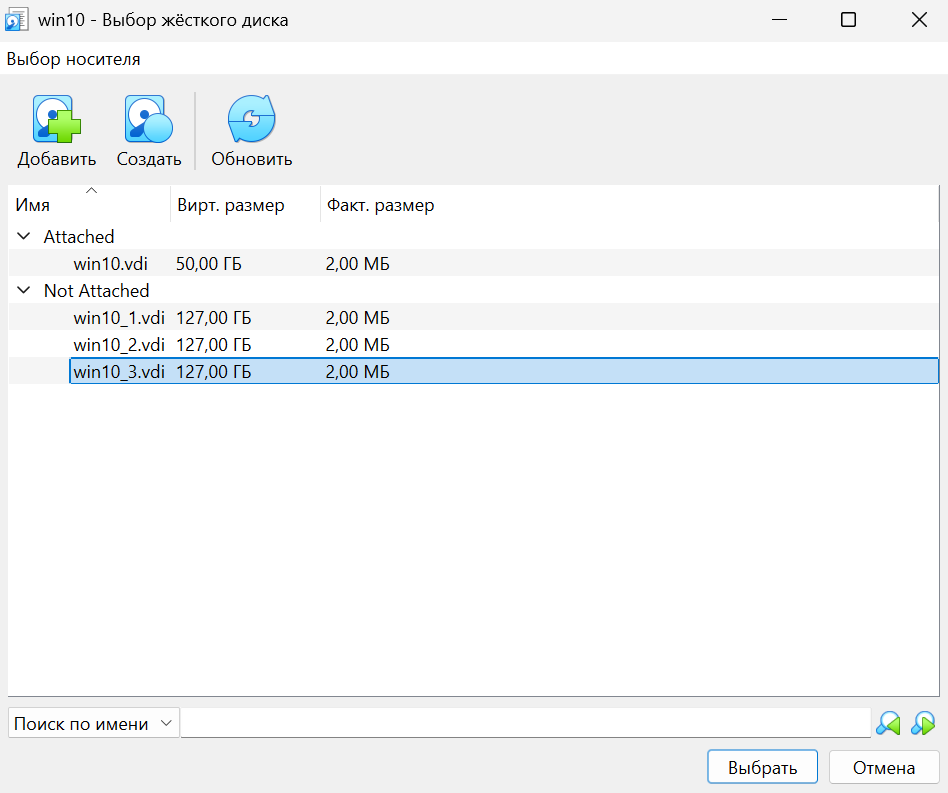
Task: Close the disk selection window
Action: coord(919,20)
